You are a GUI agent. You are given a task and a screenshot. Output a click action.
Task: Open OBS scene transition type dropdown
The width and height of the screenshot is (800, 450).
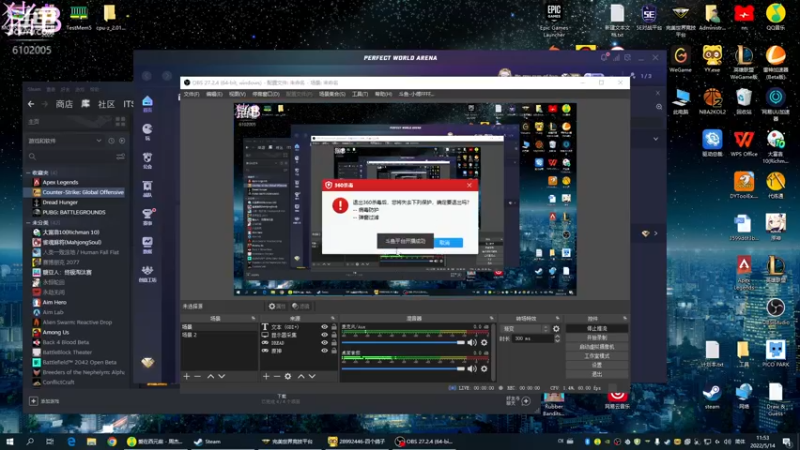[x=525, y=329]
